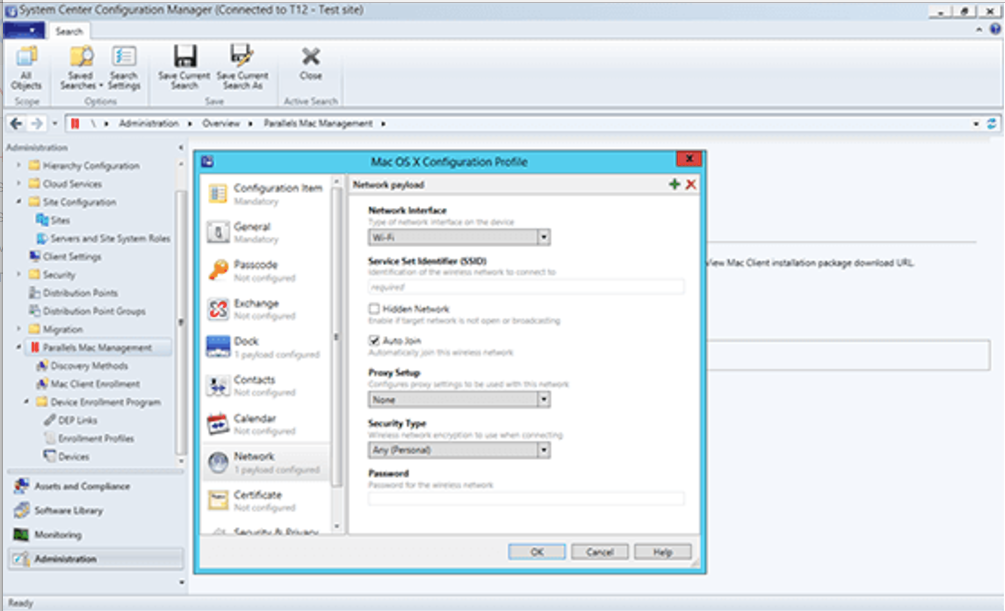Open the Network Interface dropdown

[544, 237]
